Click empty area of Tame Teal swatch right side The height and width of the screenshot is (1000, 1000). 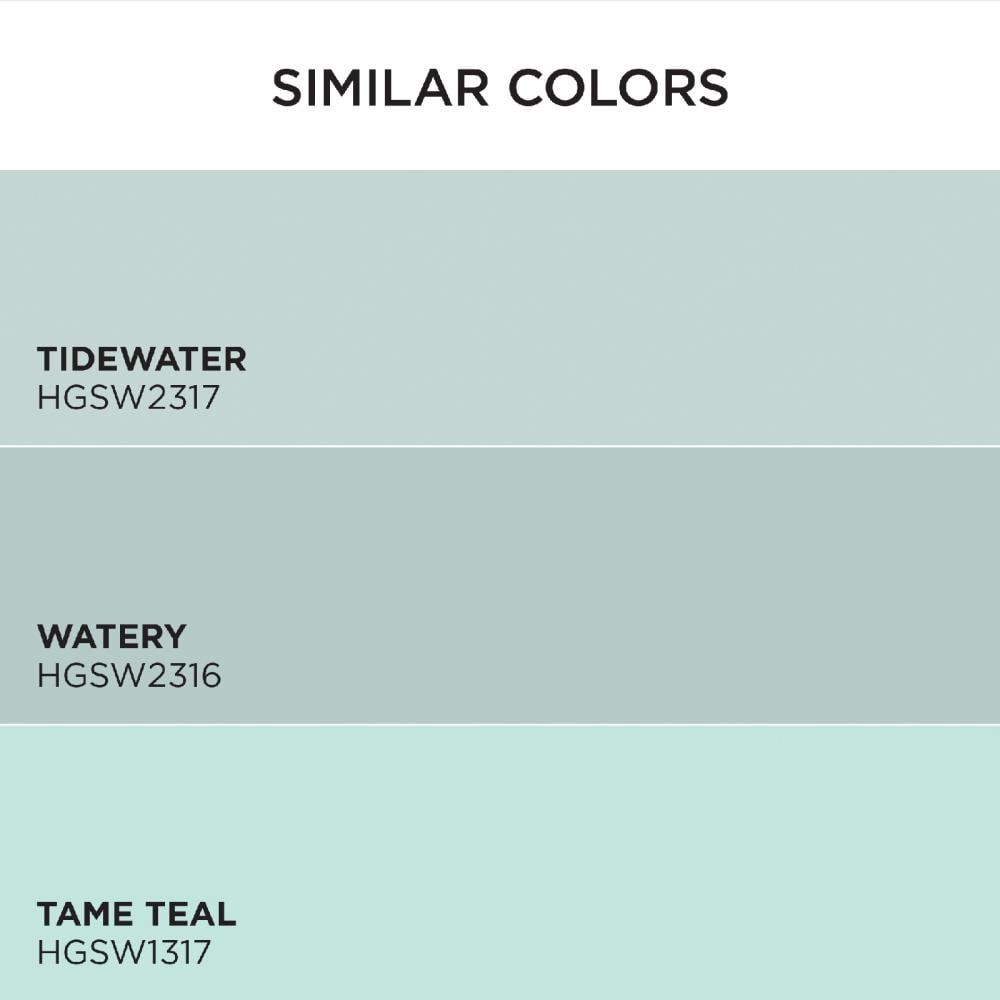point(702,863)
